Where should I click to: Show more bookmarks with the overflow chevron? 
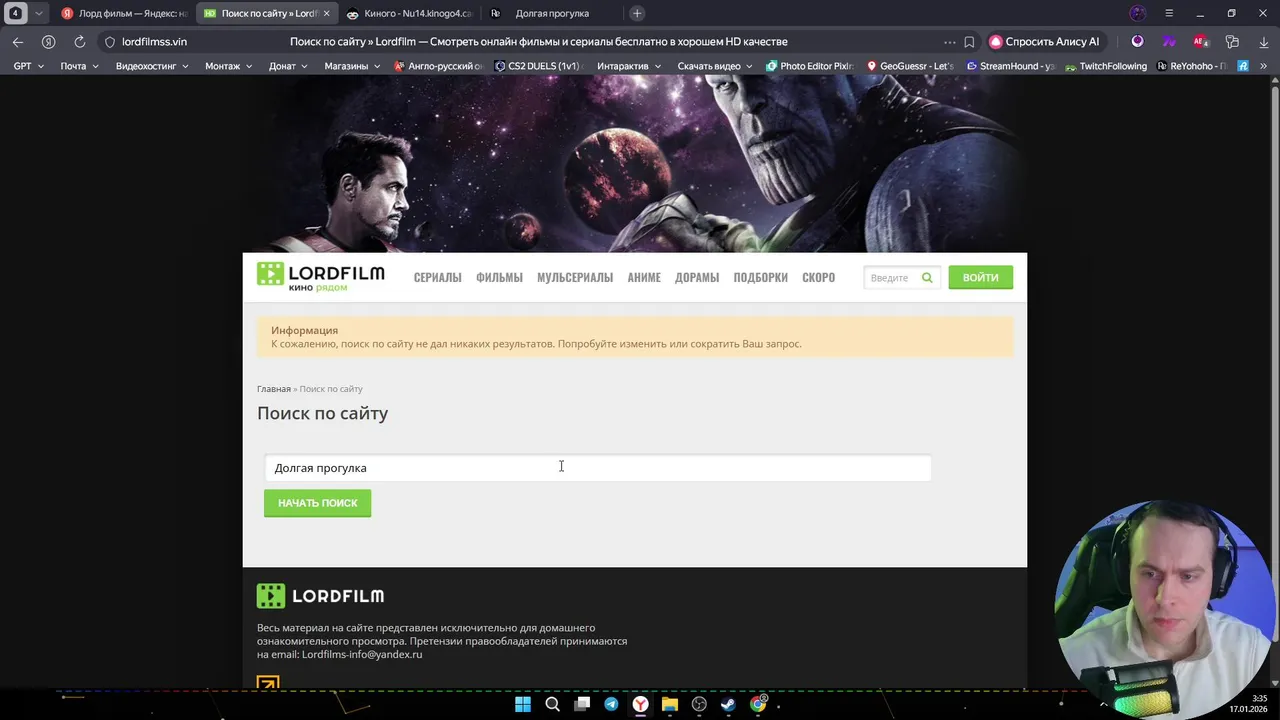(1264, 66)
